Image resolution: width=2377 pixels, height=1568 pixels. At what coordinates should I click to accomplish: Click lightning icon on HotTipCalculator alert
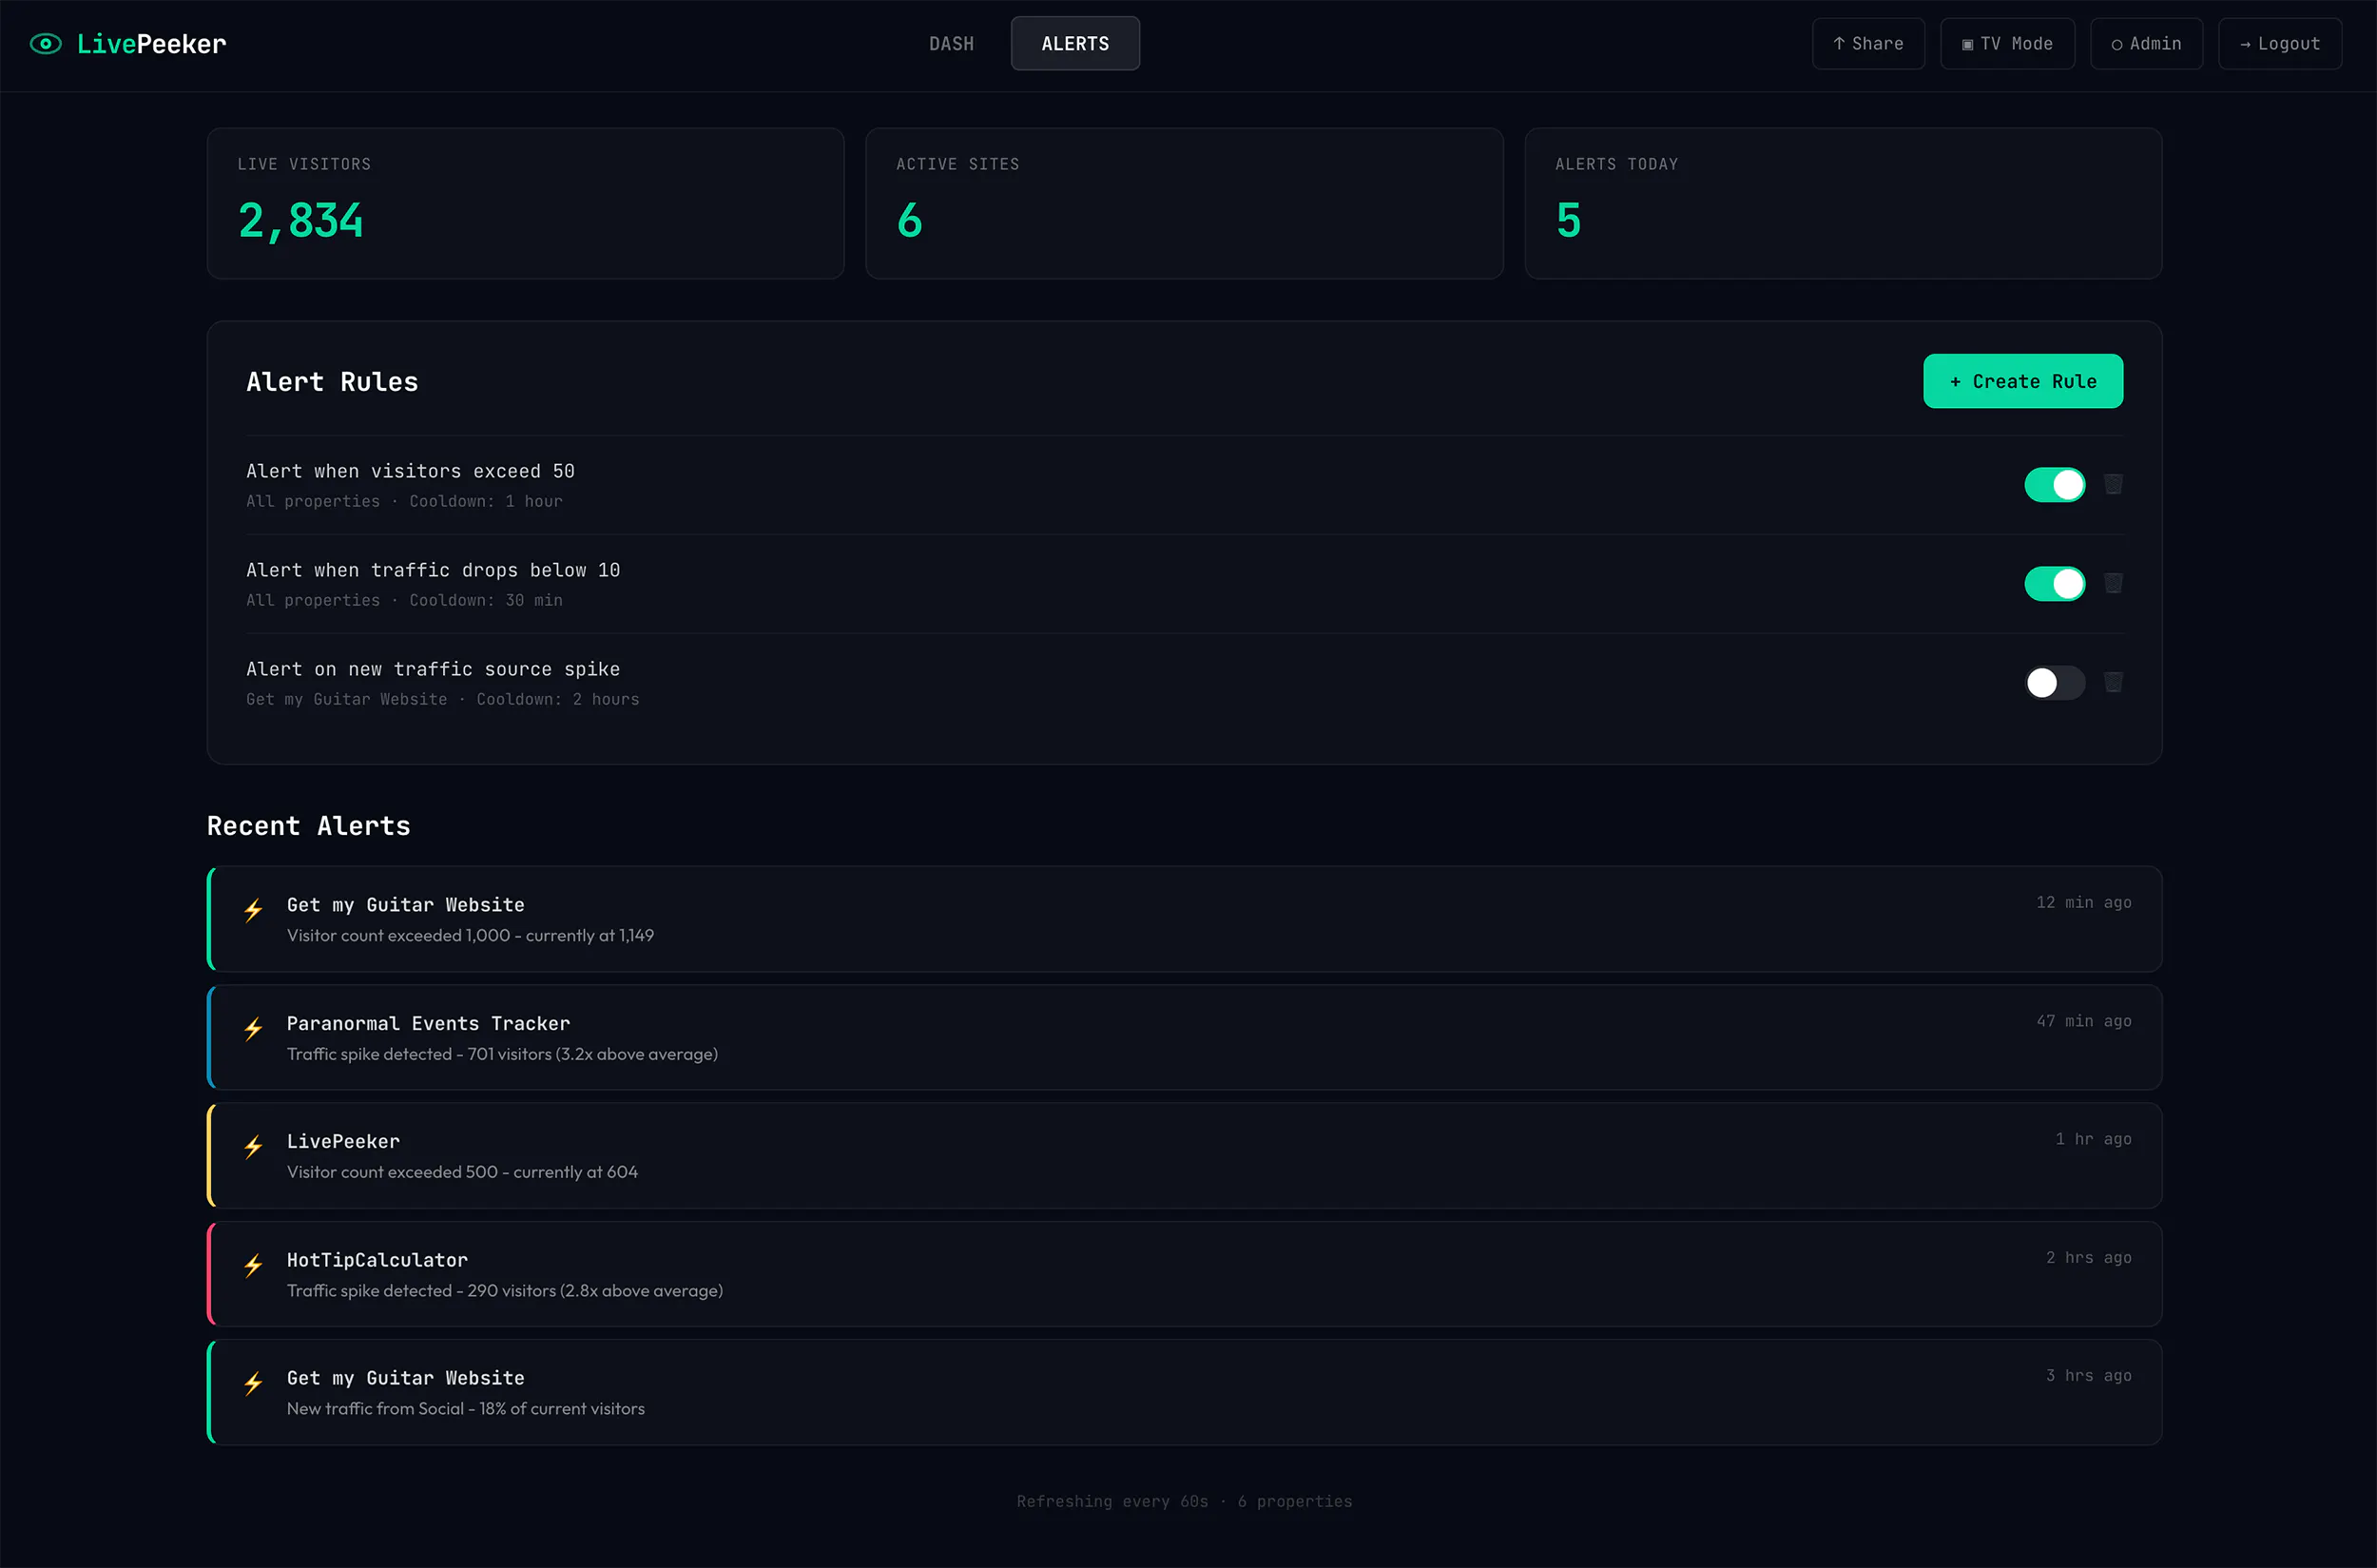point(254,1265)
